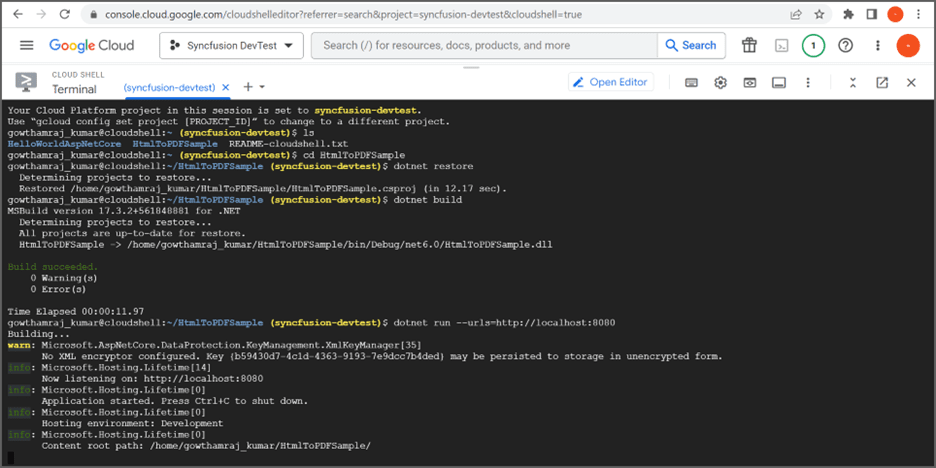Open the Chrome three-dot menu
This screenshot has width=936, height=468.
coord(918,14)
